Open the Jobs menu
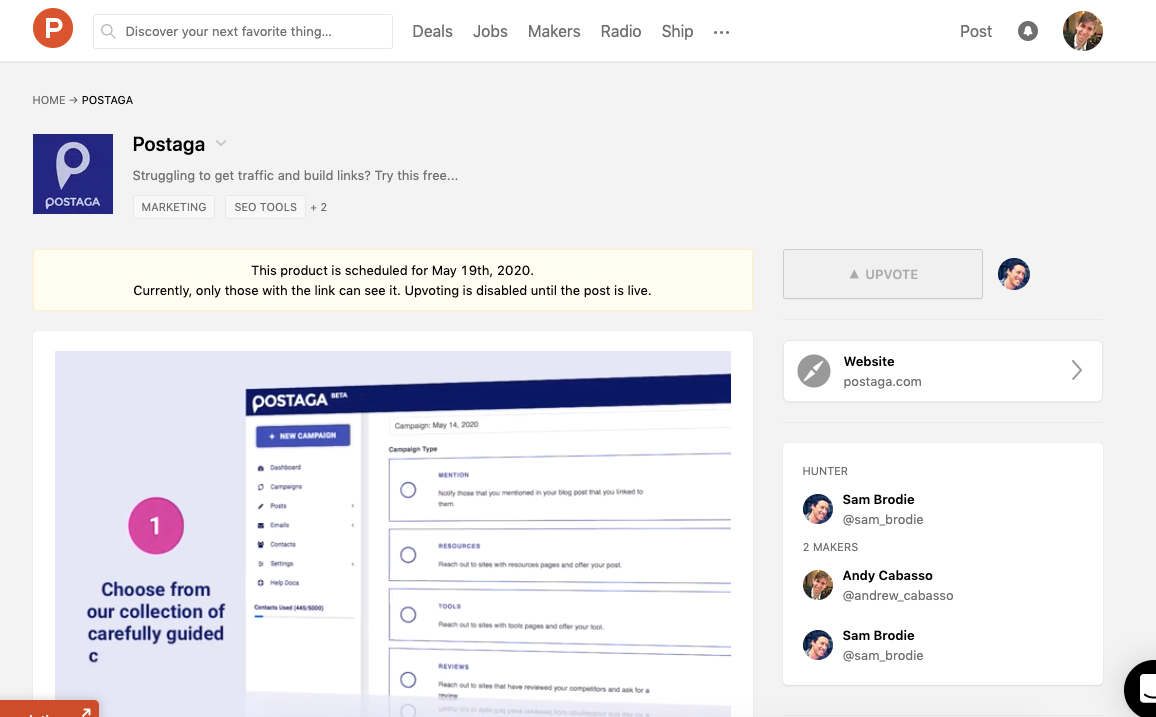1156x717 pixels. [x=490, y=31]
